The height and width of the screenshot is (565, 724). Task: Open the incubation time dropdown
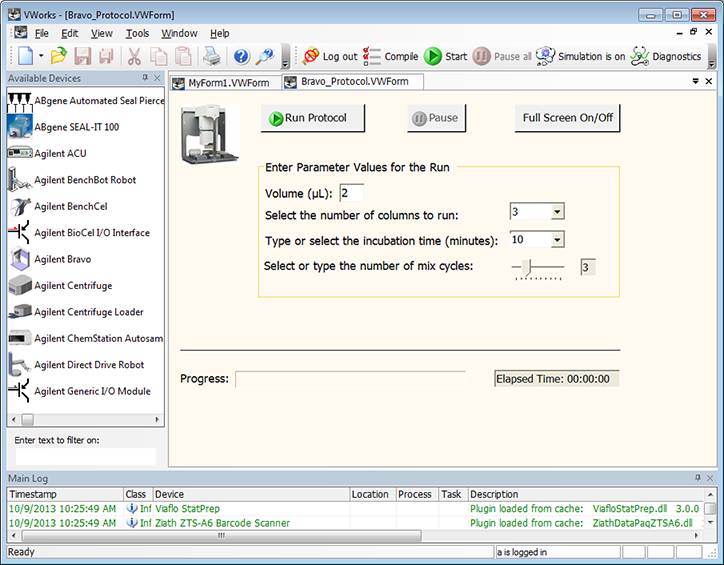tap(557, 240)
